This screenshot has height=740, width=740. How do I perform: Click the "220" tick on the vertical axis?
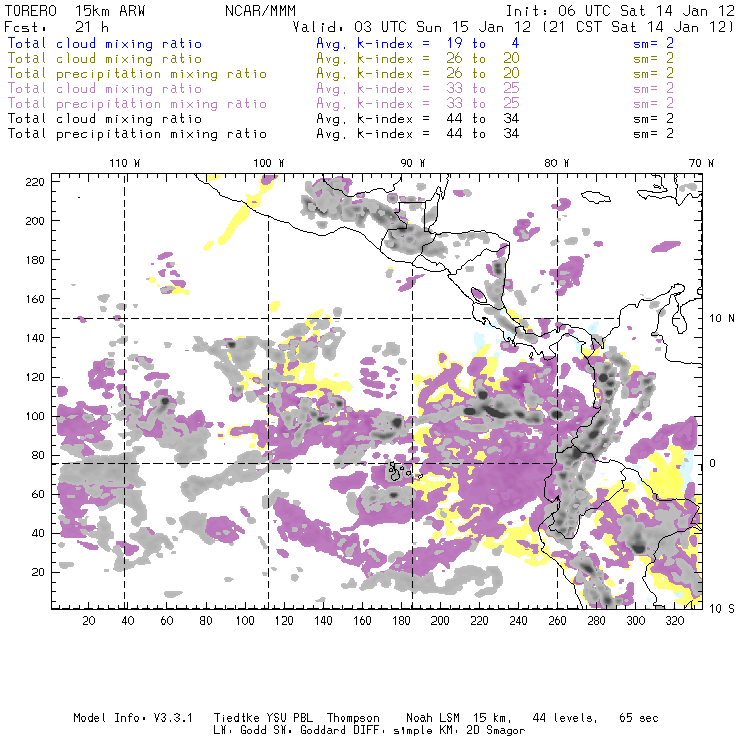35,182
